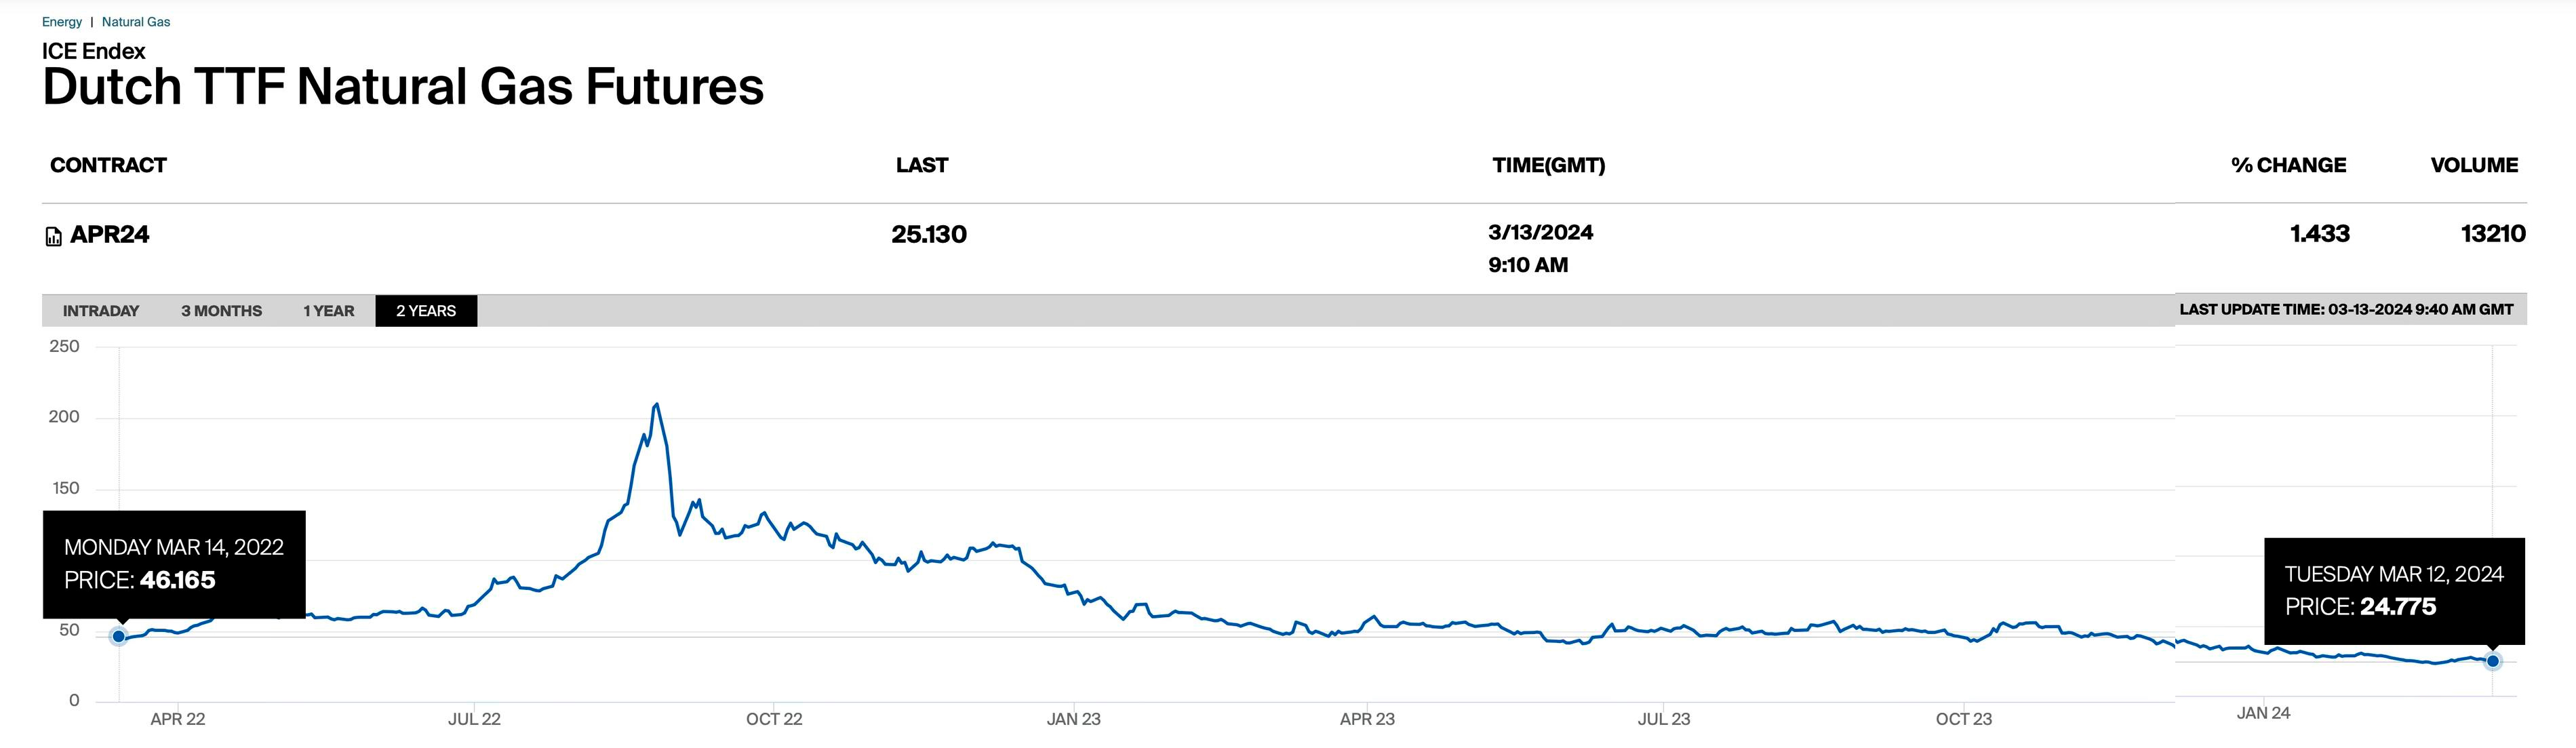Select the 1 YEAR range tab

328,311
